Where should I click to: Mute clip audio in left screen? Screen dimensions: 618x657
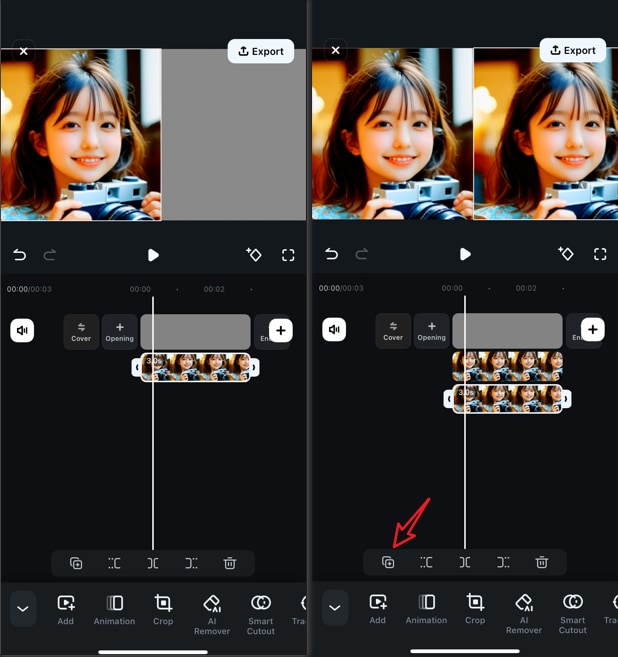coord(22,331)
